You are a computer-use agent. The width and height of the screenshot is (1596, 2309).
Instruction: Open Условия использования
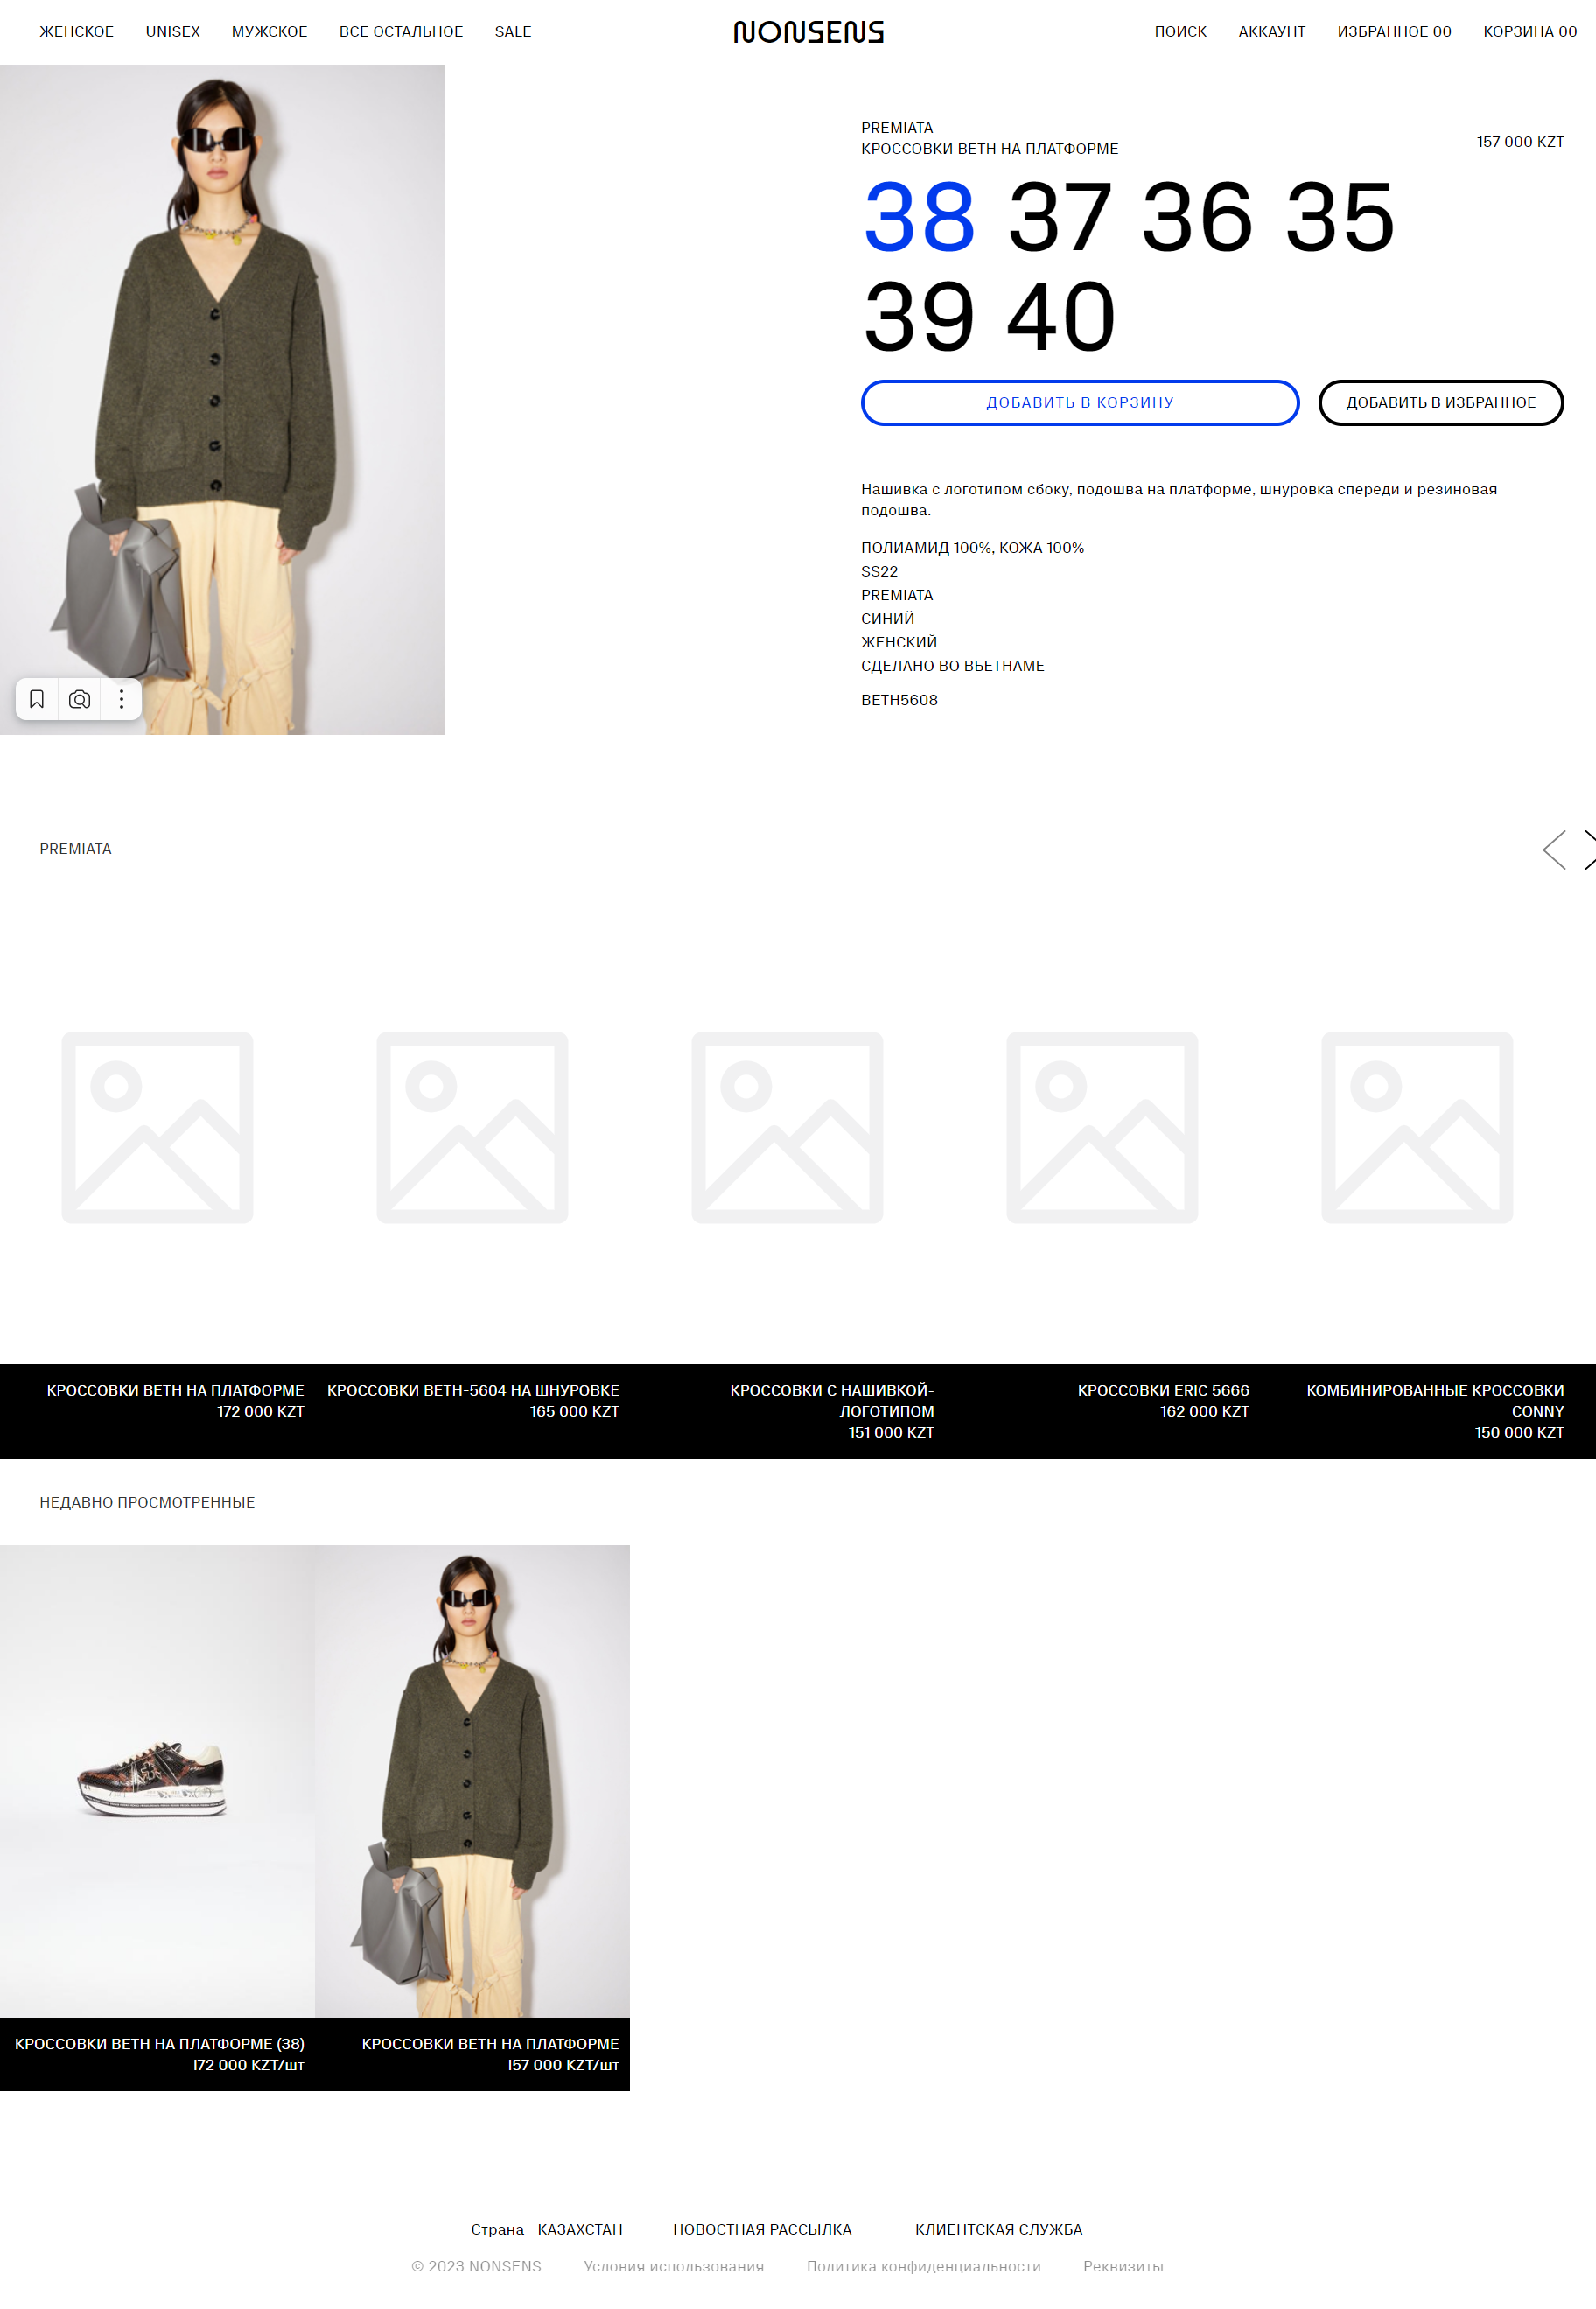point(673,2266)
